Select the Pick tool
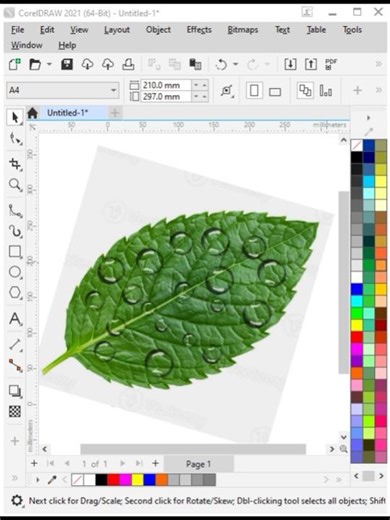Viewport: 390px width, 520px height. [15, 117]
